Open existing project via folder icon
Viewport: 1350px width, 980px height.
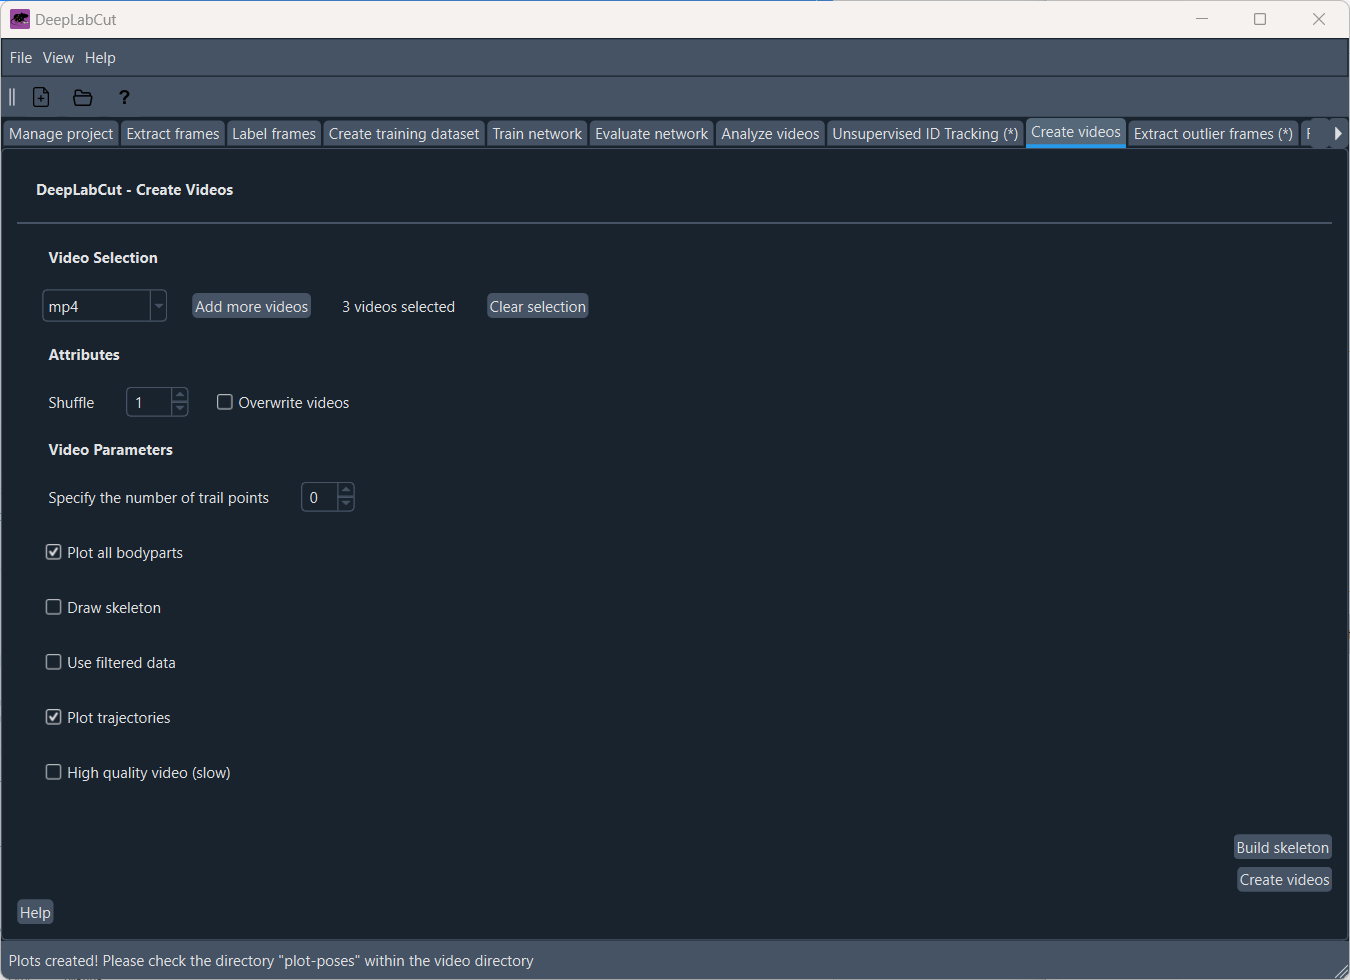[83, 97]
